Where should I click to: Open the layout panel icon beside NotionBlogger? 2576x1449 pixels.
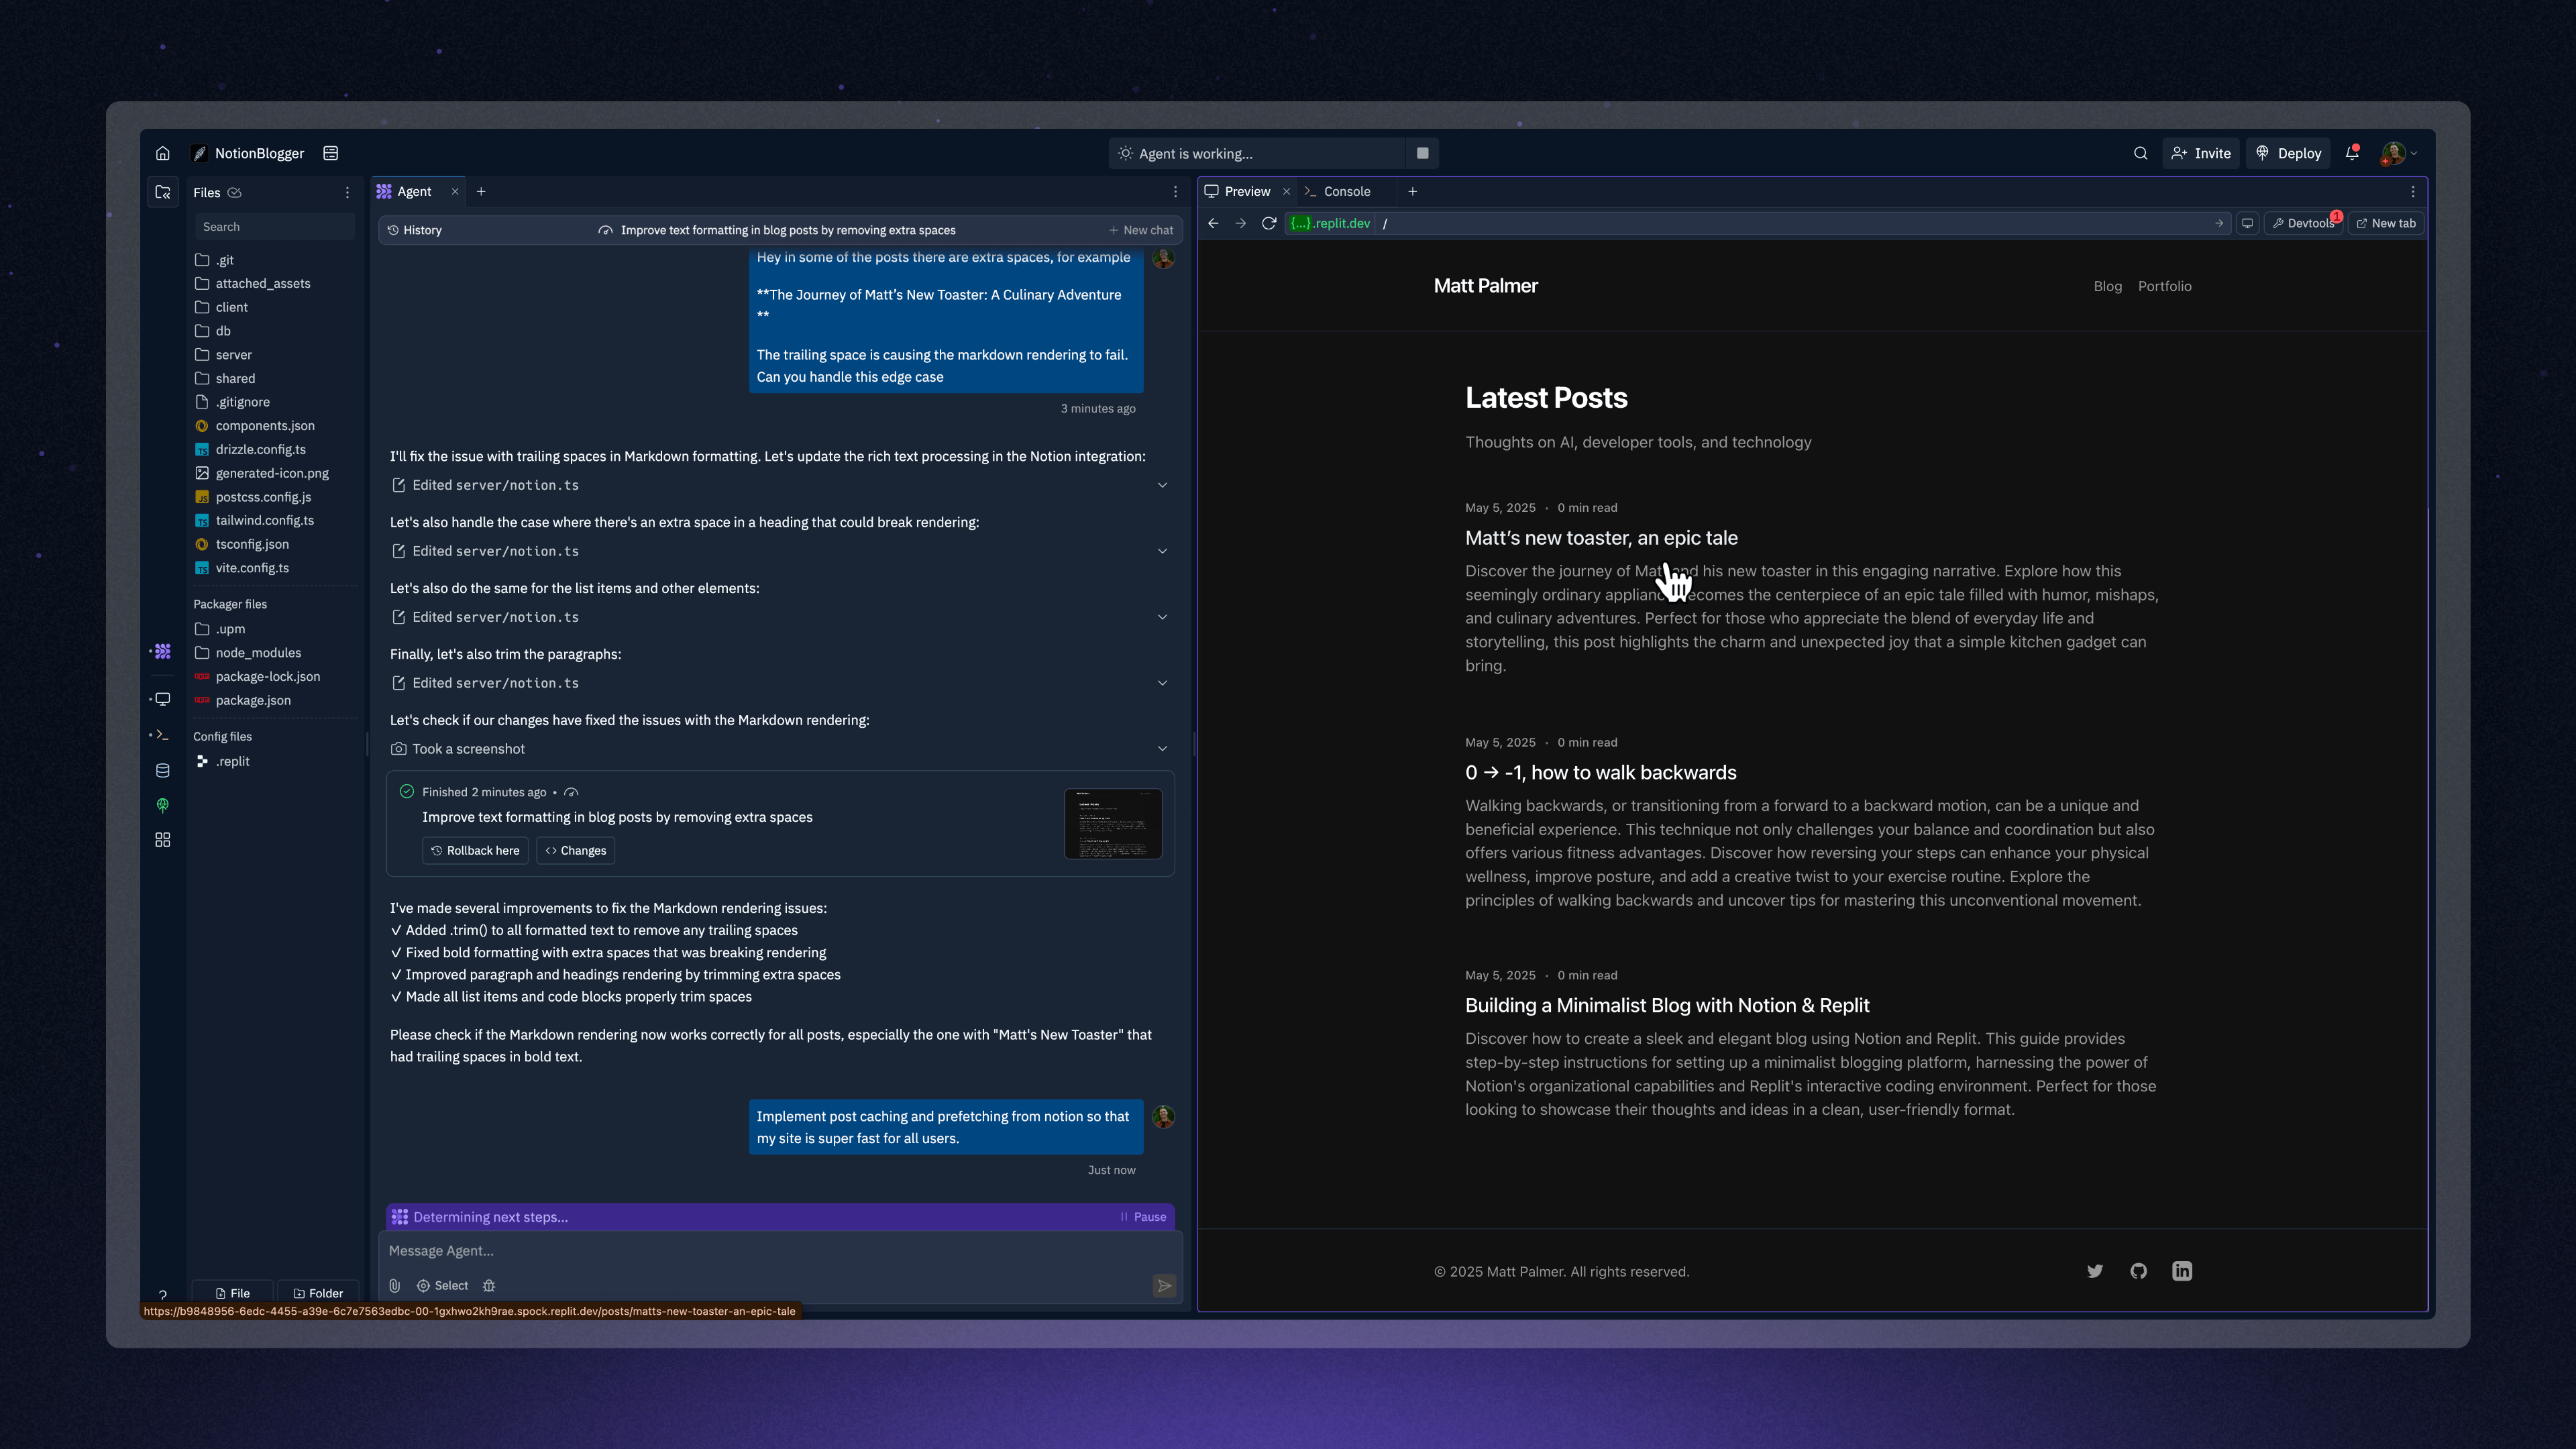pyautogui.click(x=331, y=153)
